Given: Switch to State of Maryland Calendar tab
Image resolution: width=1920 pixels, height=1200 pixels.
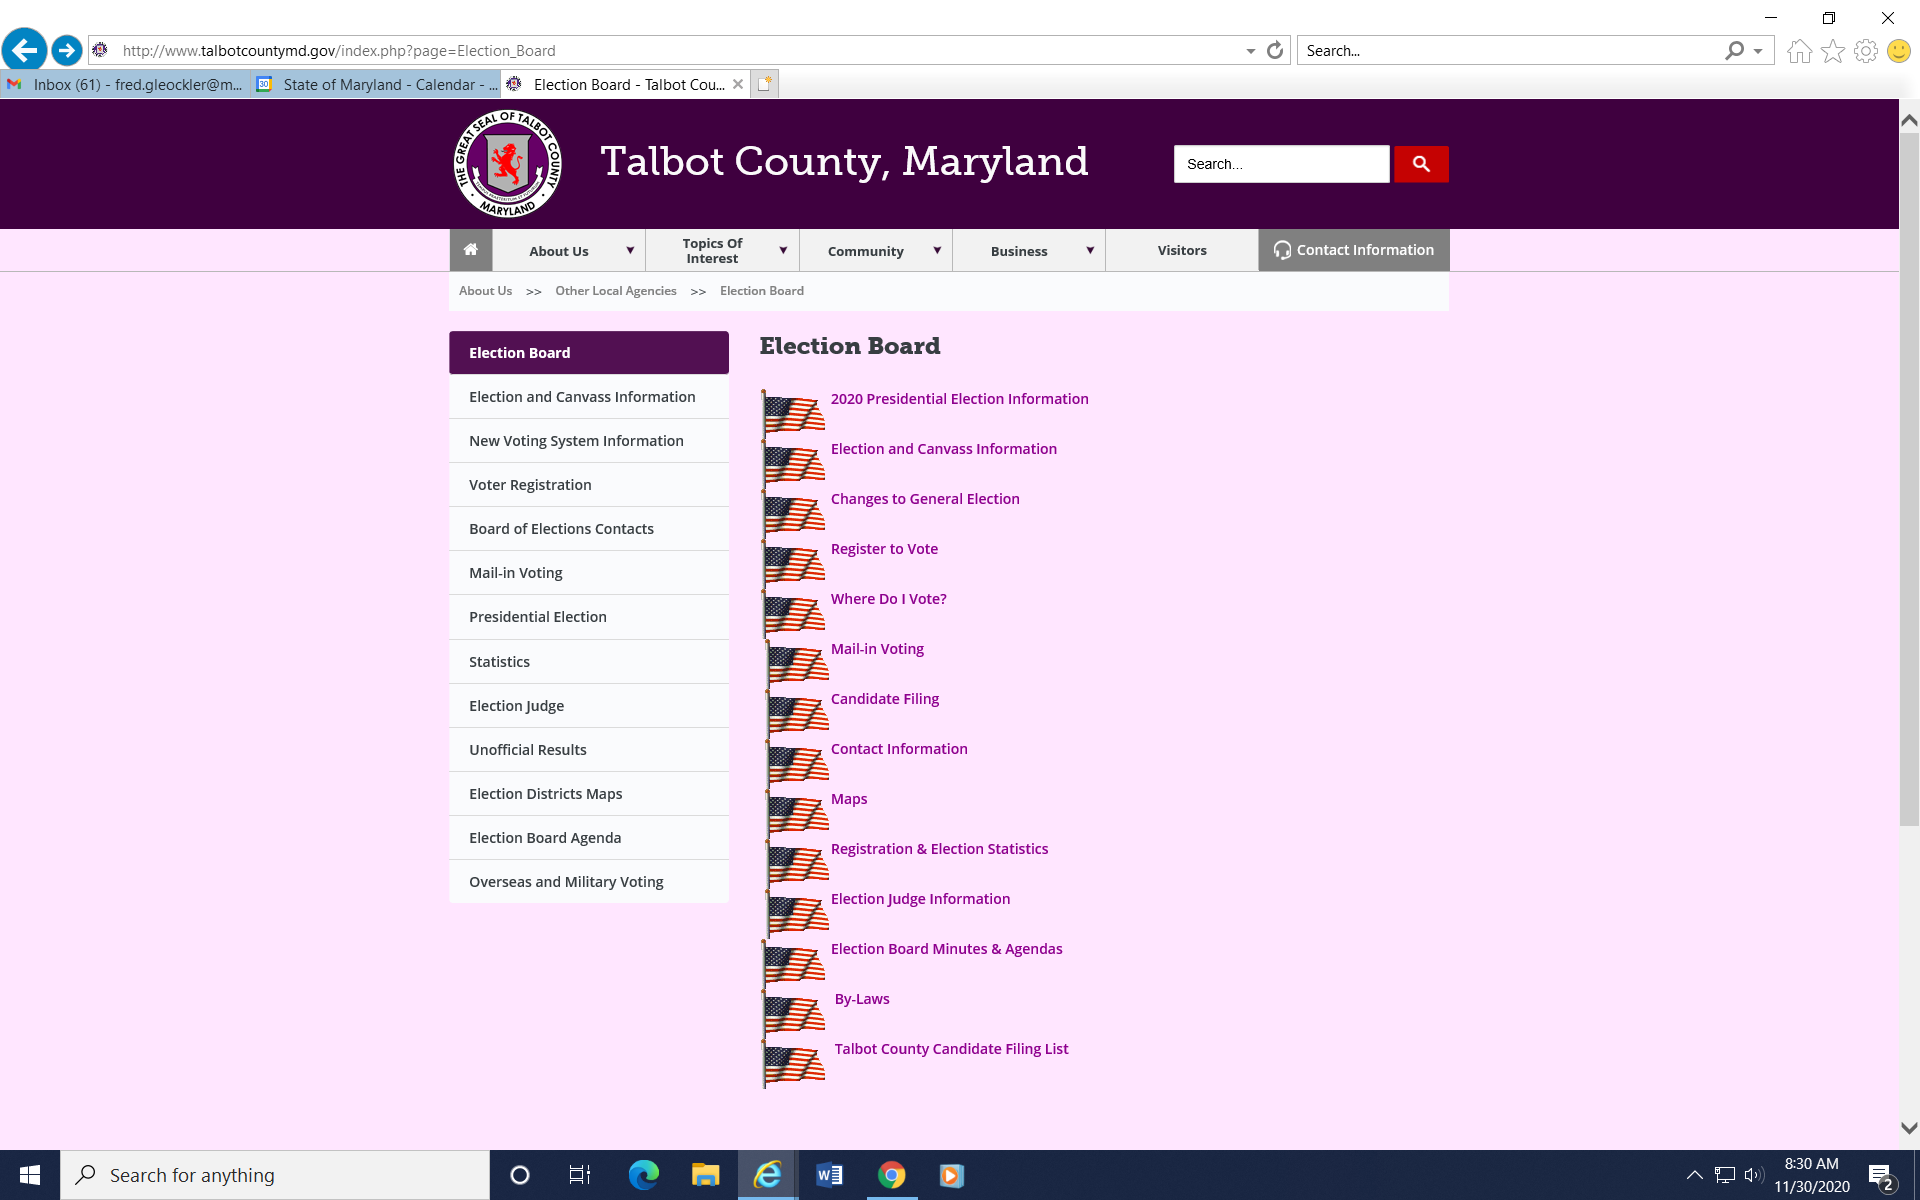Looking at the screenshot, I should click(378, 85).
